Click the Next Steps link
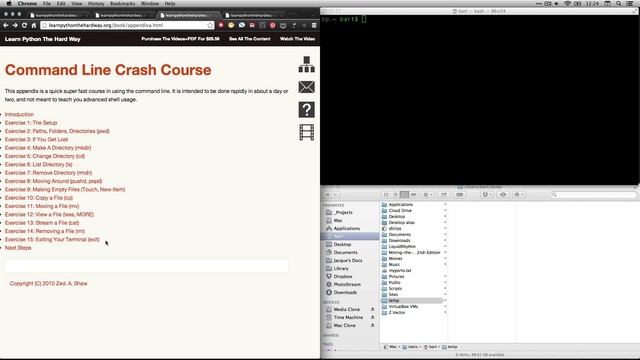The height and width of the screenshot is (360, 640). [x=18, y=248]
